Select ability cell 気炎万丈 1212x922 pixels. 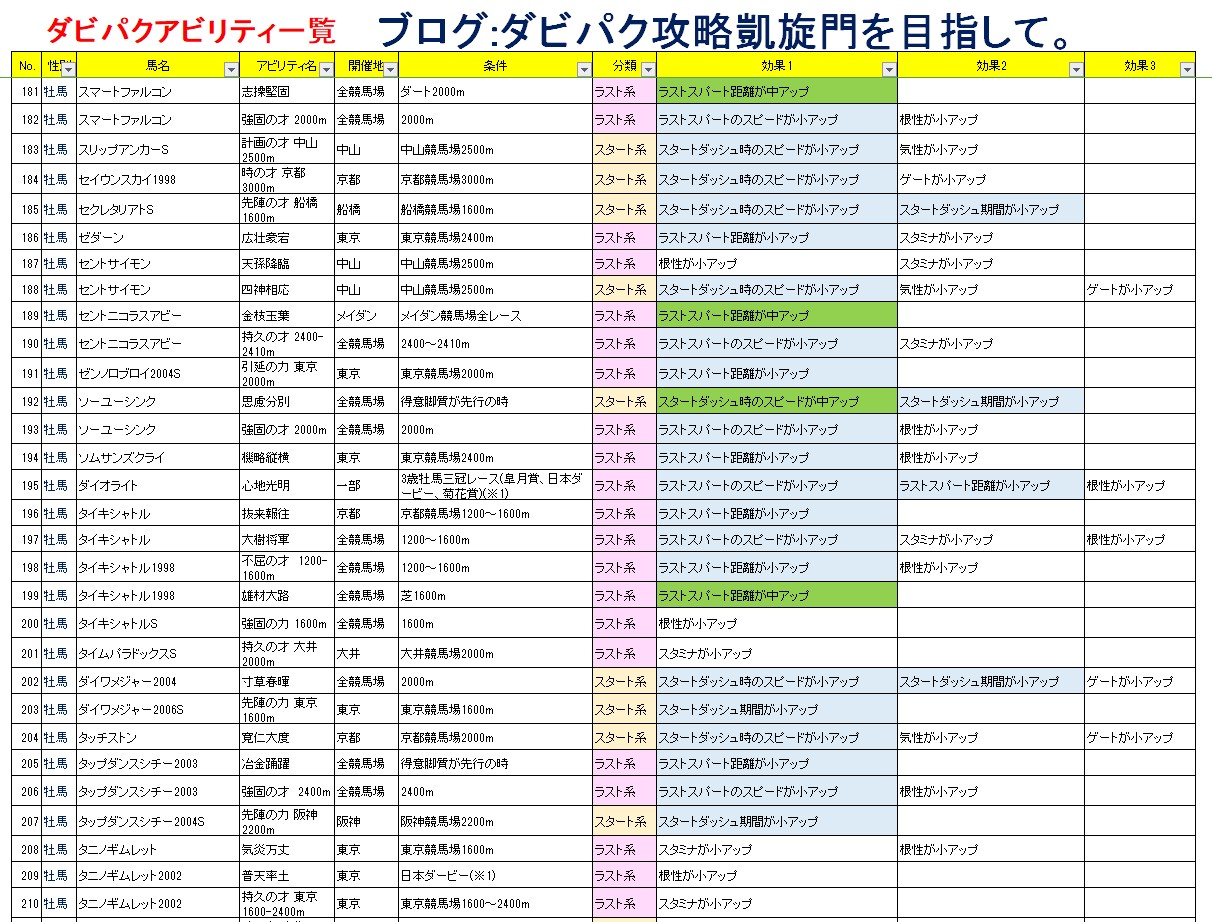click(286, 850)
